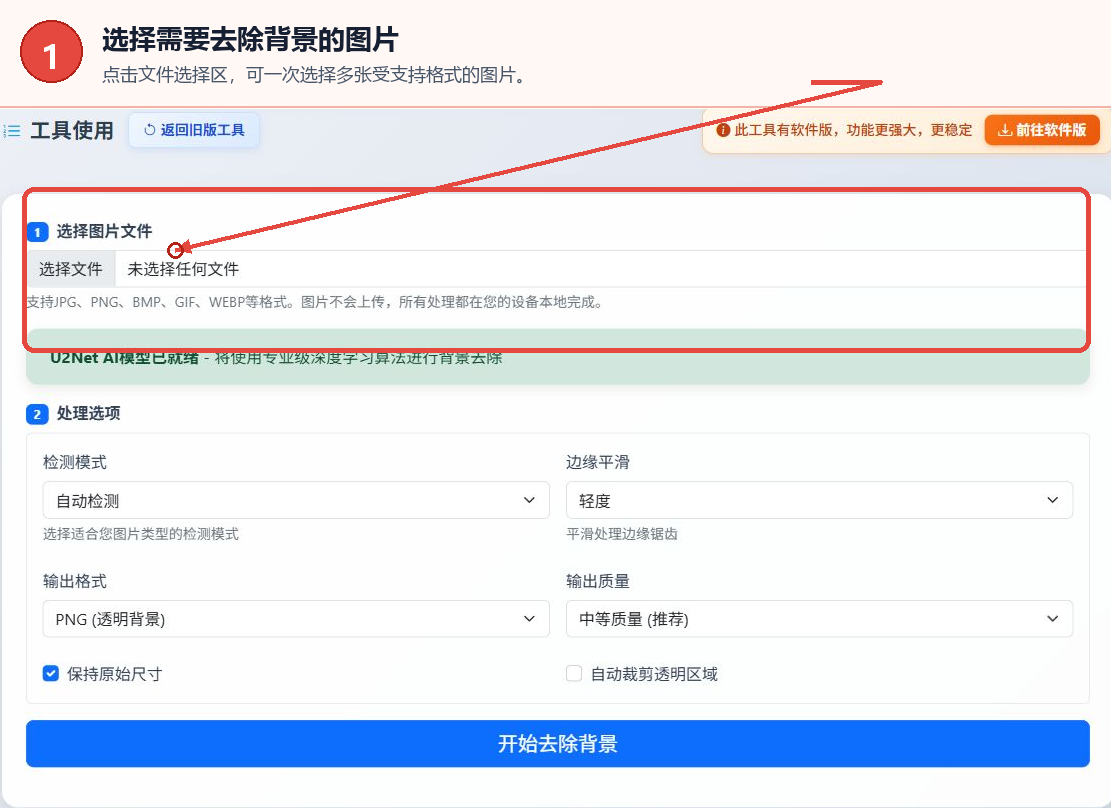Click the 未选择任何文件 file input field

tap(556, 269)
